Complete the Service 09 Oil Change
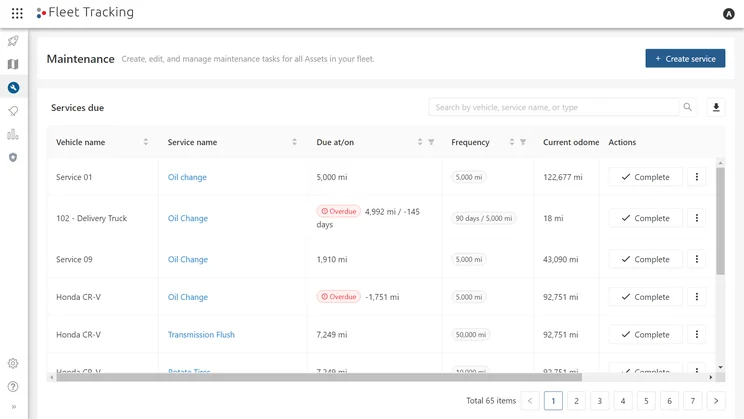 tap(646, 259)
